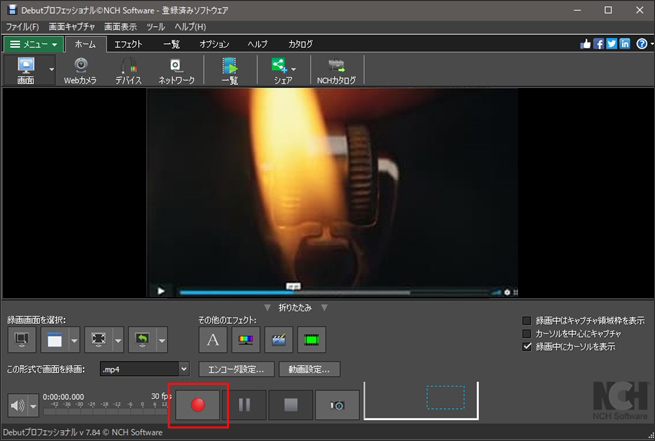Click the エンコーダ設定... button

236,369
